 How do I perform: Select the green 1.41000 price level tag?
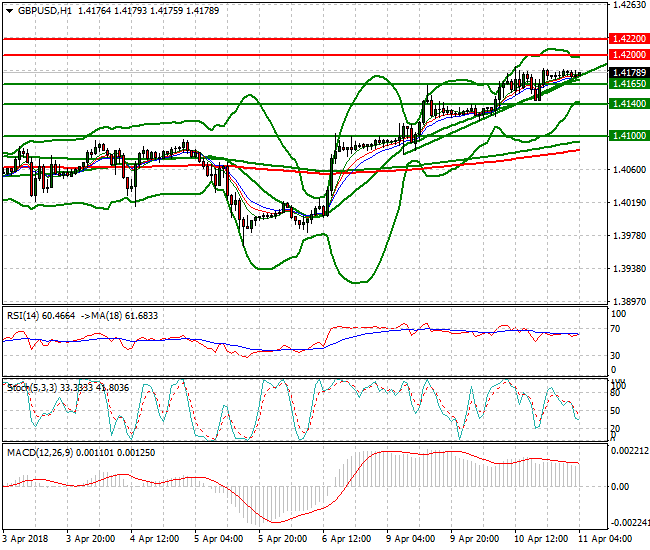click(x=629, y=135)
